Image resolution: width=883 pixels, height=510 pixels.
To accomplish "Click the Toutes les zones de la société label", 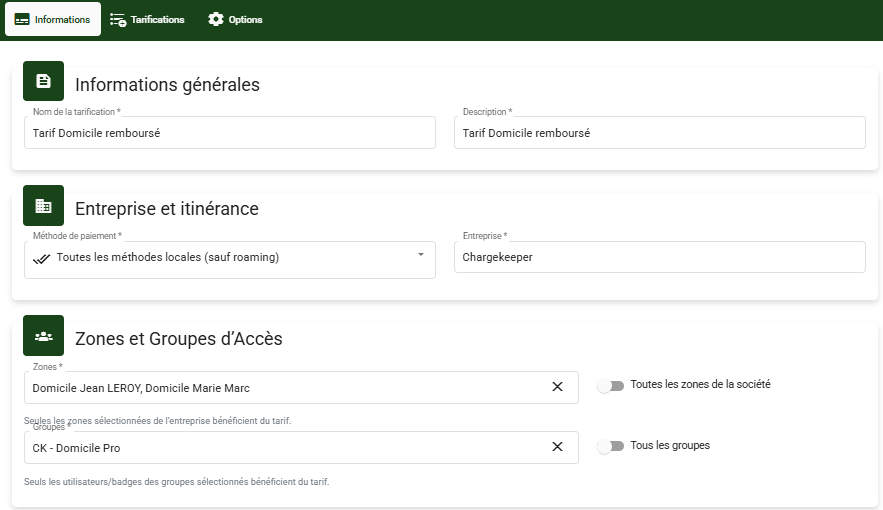I will [x=700, y=384].
